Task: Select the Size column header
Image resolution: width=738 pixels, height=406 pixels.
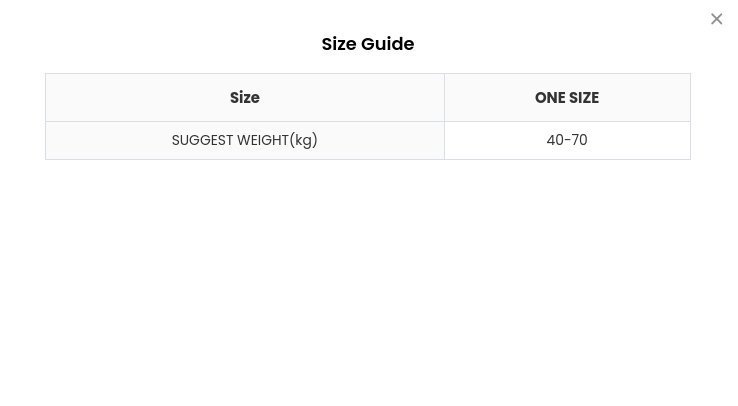Action: [245, 98]
